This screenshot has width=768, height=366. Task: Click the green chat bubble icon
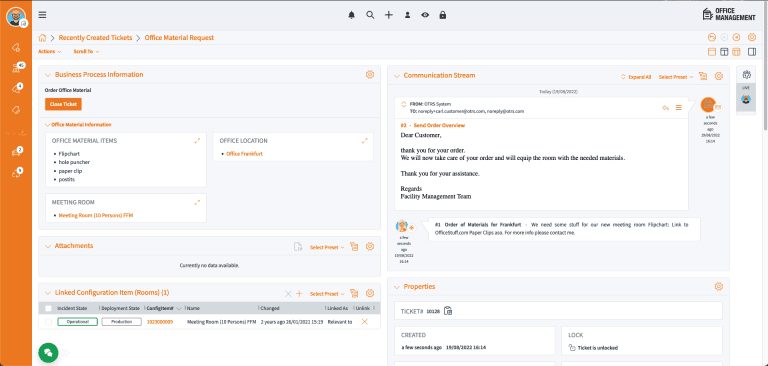coord(48,352)
